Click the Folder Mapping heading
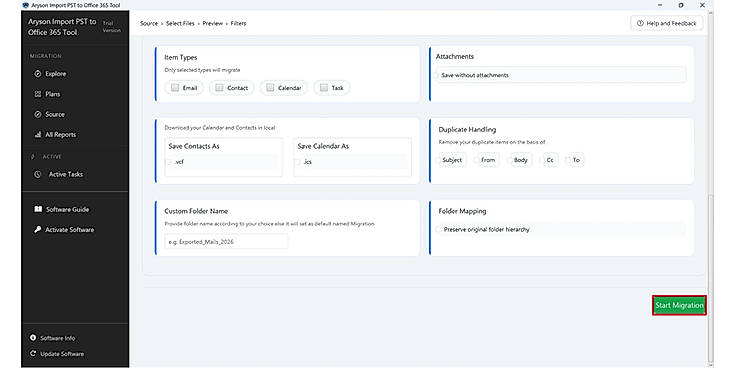Image resolution: width=736 pixels, height=368 pixels. pos(462,211)
